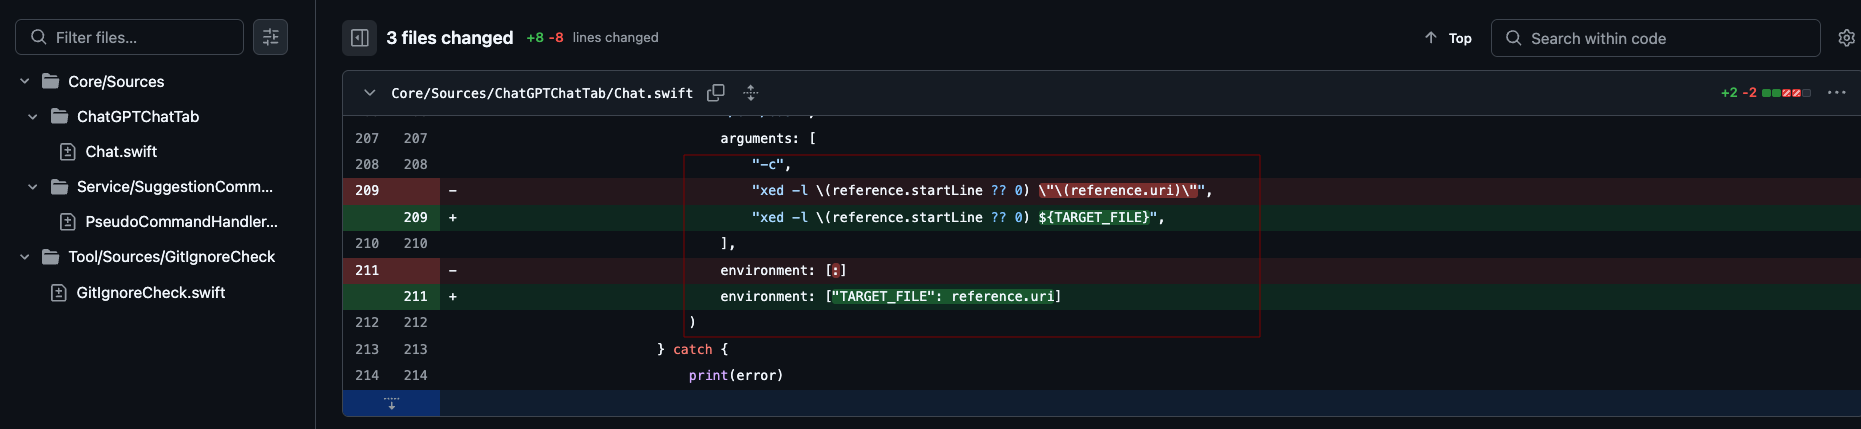
Task: Jump to Top of page
Action: (1448, 38)
